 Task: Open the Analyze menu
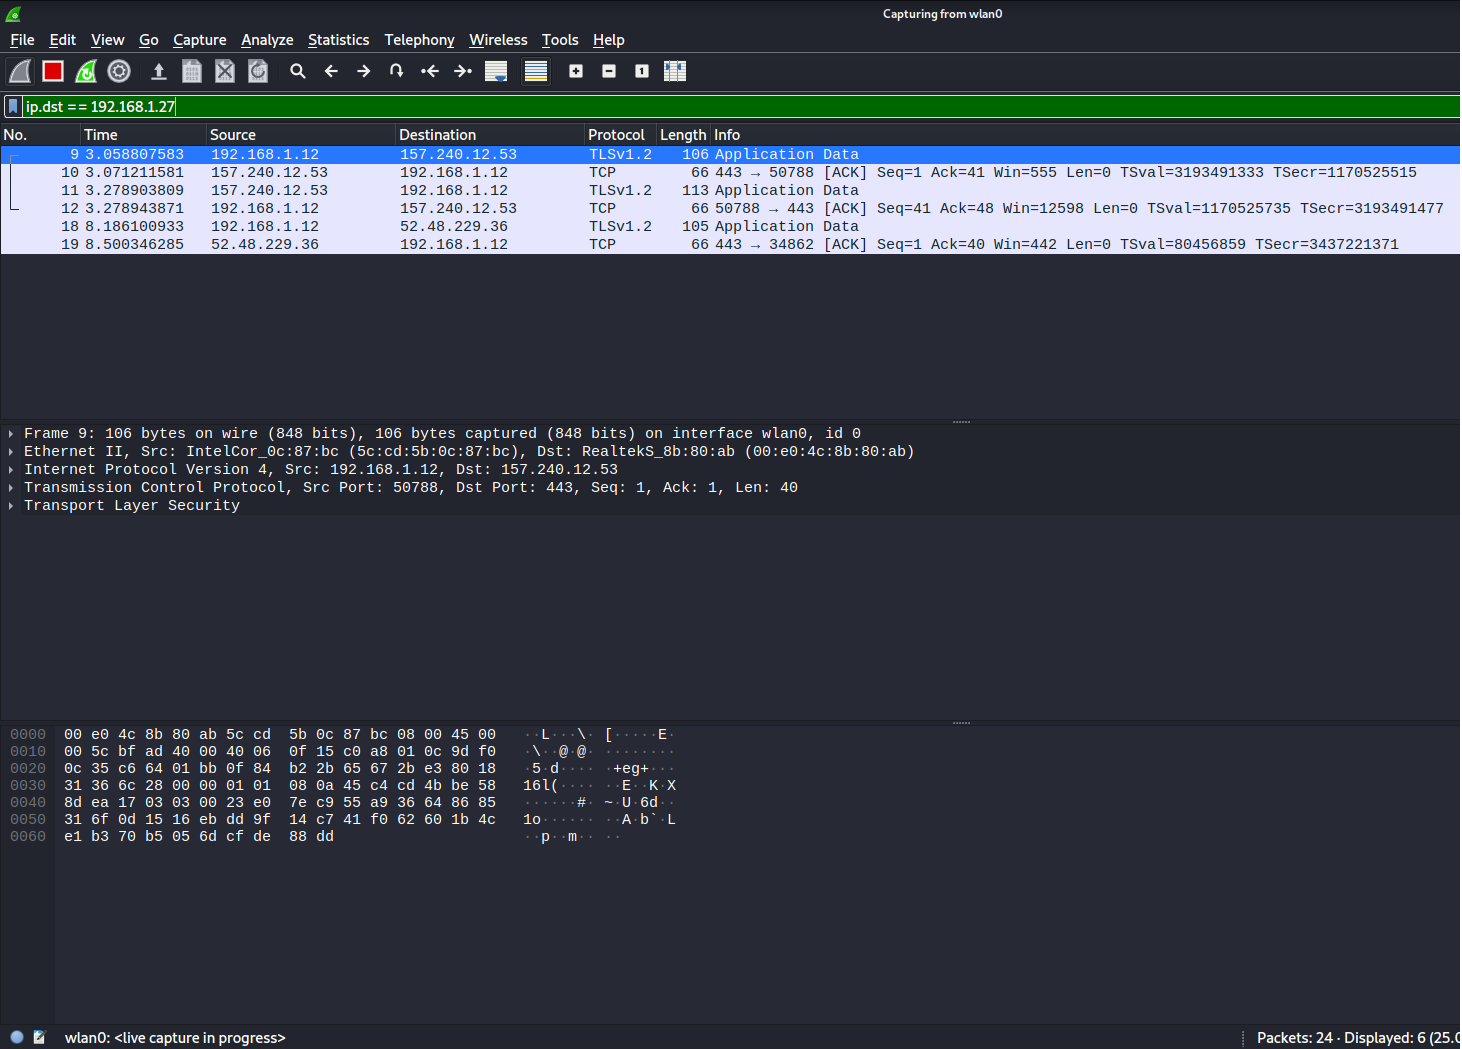click(267, 40)
